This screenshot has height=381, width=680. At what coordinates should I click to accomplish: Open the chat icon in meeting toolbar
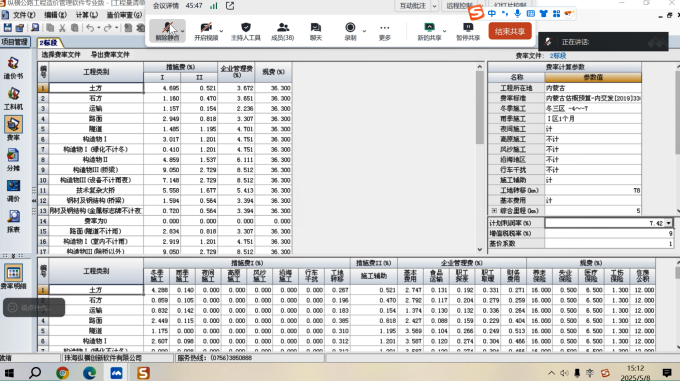pyautogui.click(x=316, y=31)
